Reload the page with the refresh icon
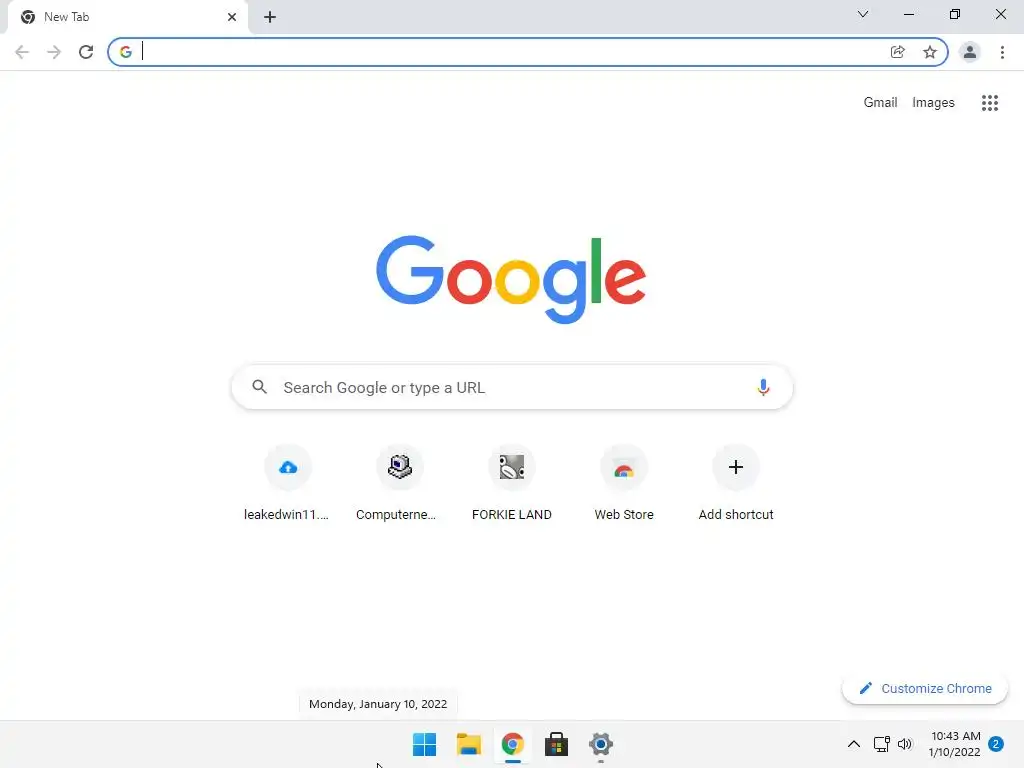Screen dimensions: 1024x768 [x=86, y=52]
